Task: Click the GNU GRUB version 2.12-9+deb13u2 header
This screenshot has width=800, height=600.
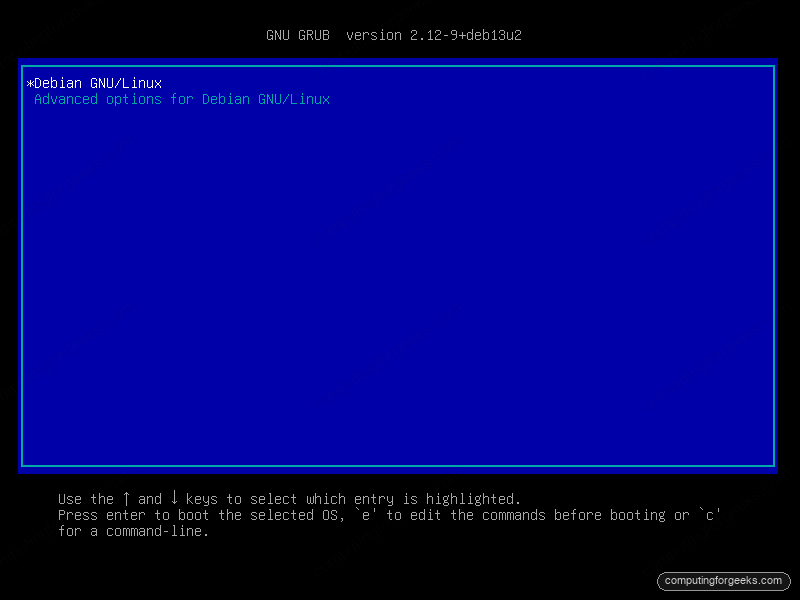Action: [x=394, y=35]
